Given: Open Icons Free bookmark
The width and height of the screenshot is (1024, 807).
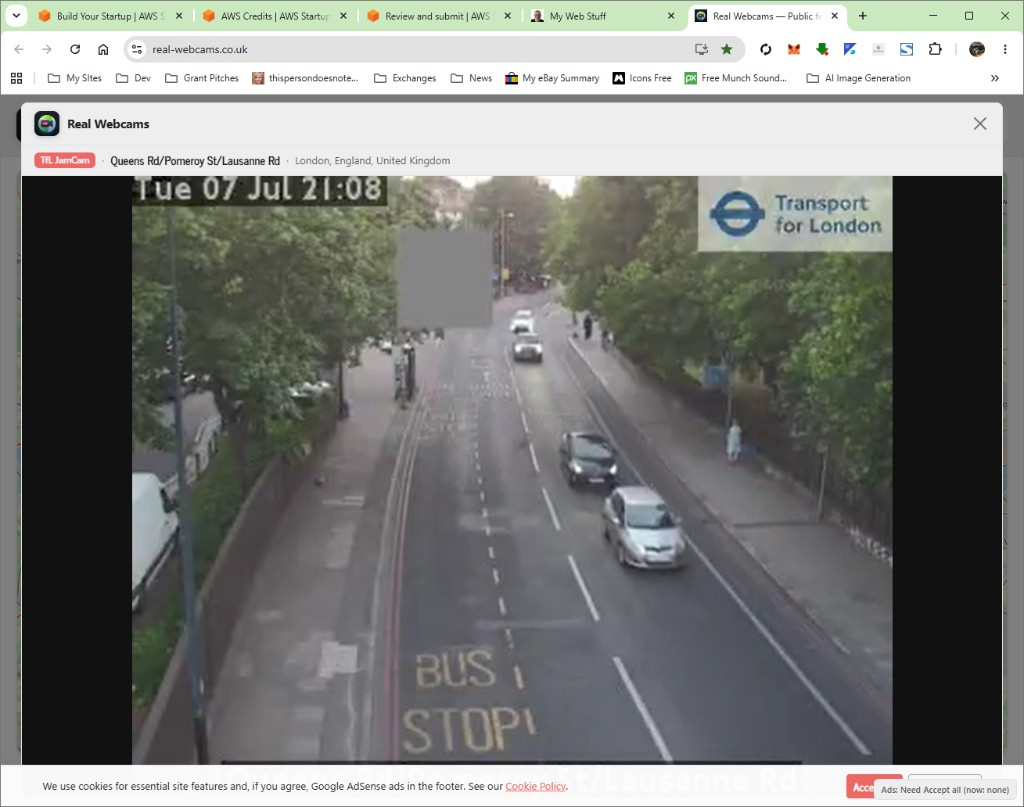Looking at the screenshot, I should (x=642, y=78).
